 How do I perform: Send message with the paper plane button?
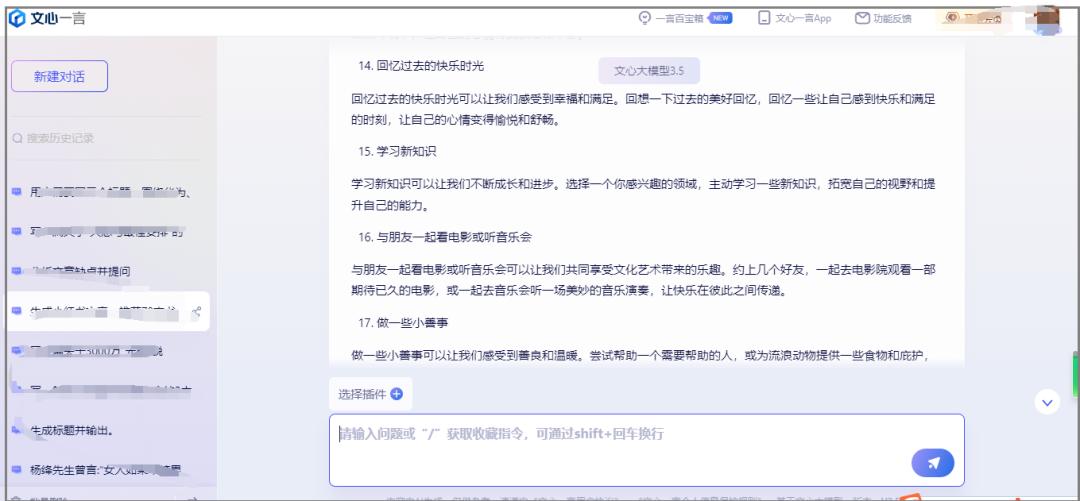933,463
